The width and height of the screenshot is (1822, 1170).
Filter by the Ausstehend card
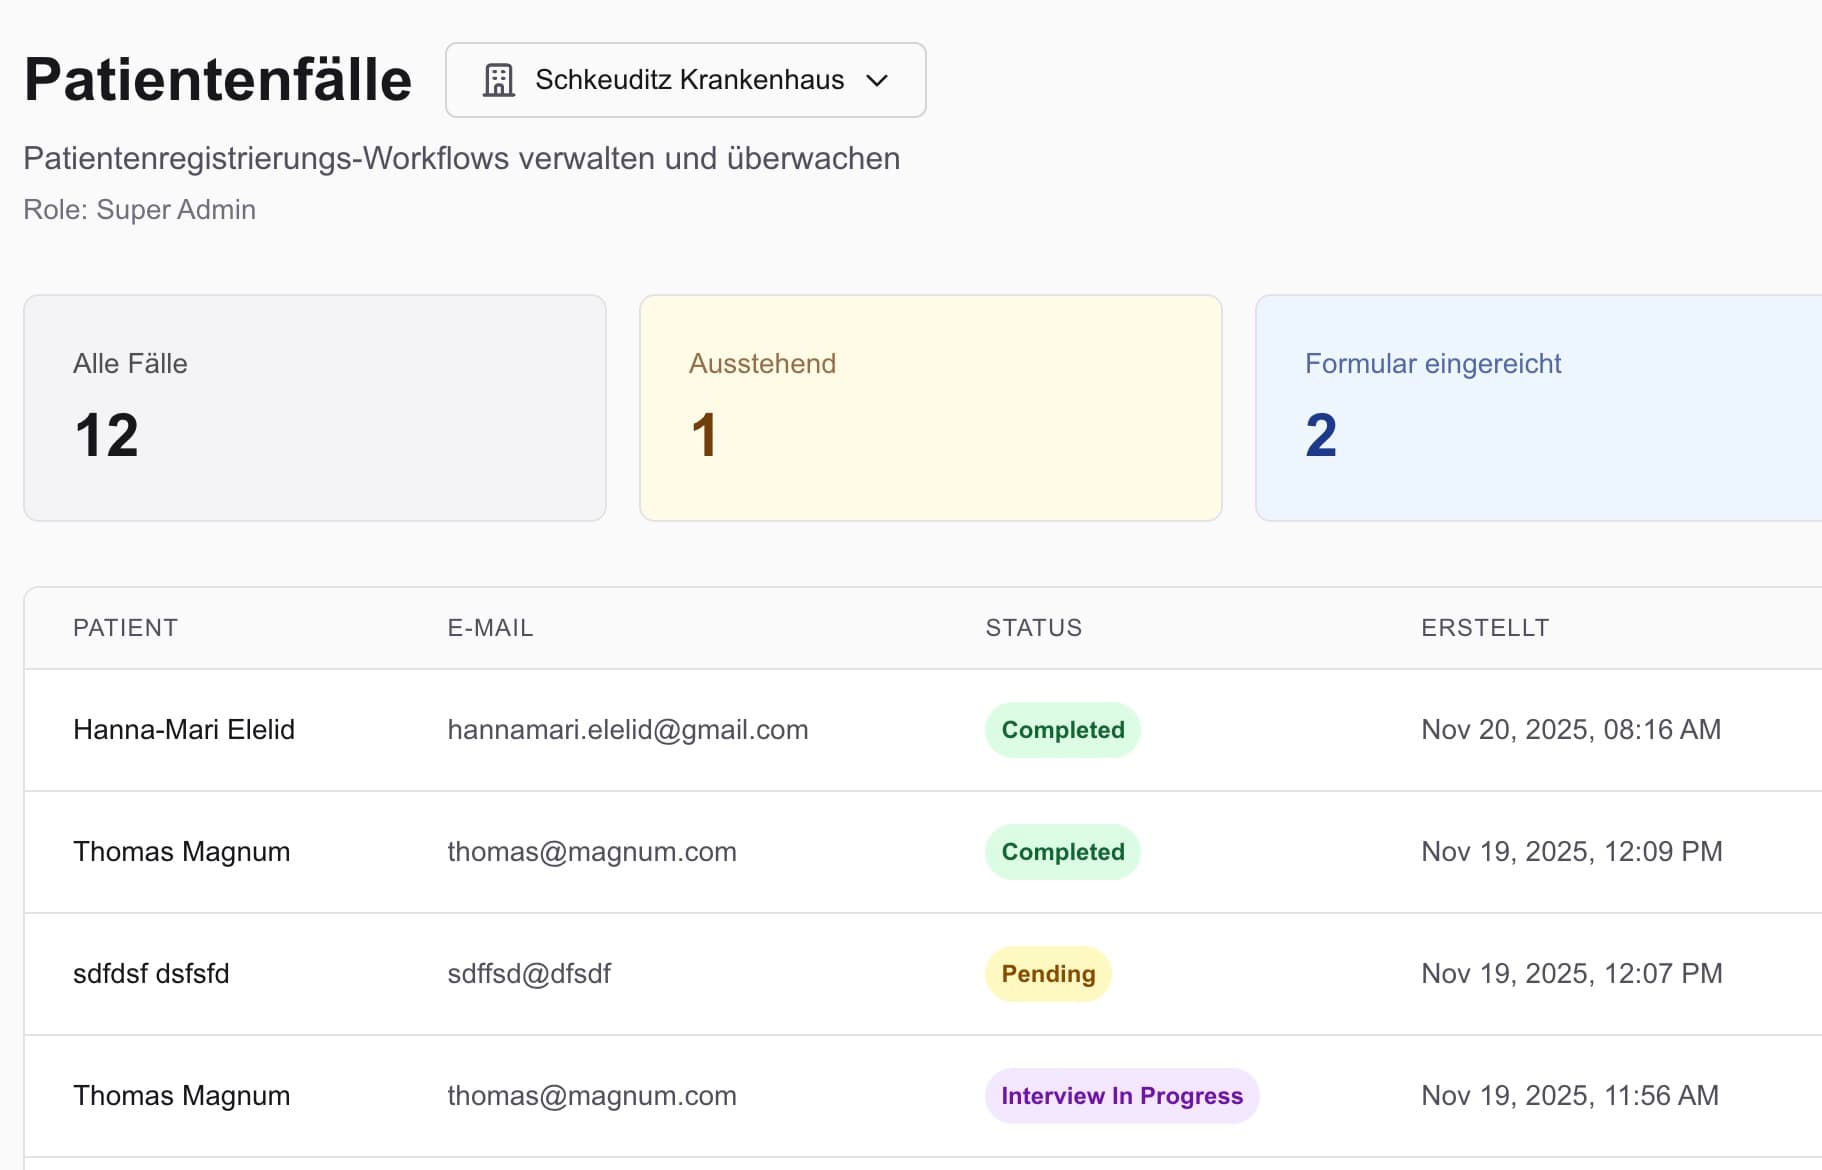tap(930, 407)
